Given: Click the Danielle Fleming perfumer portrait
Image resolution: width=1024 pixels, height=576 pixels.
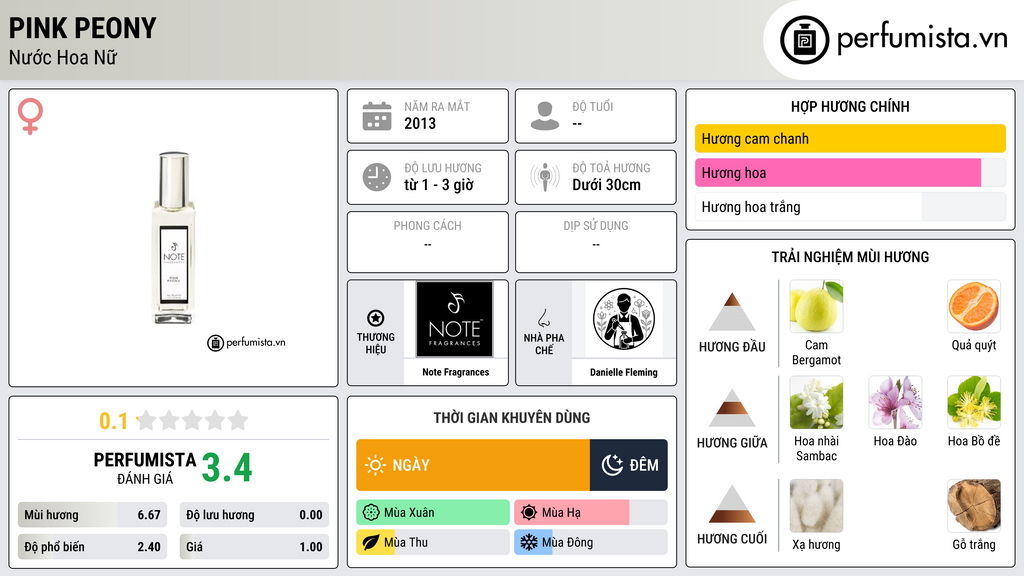Looking at the screenshot, I should click(624, 319).
